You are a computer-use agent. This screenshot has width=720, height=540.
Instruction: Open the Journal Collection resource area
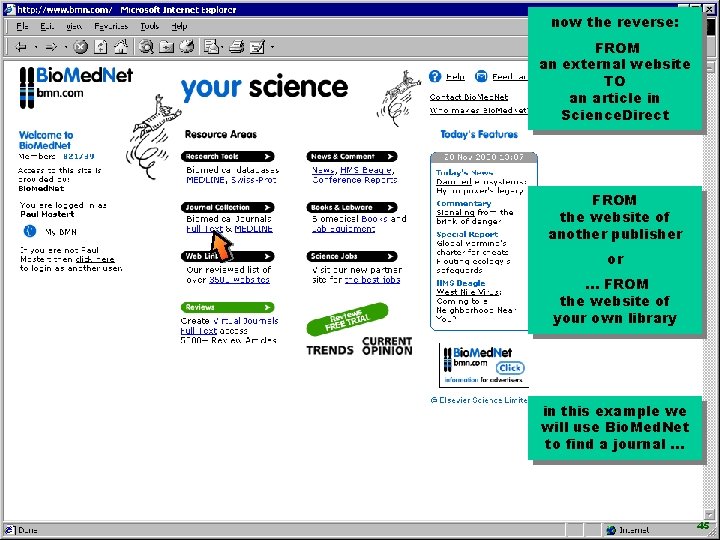[228, 208]
